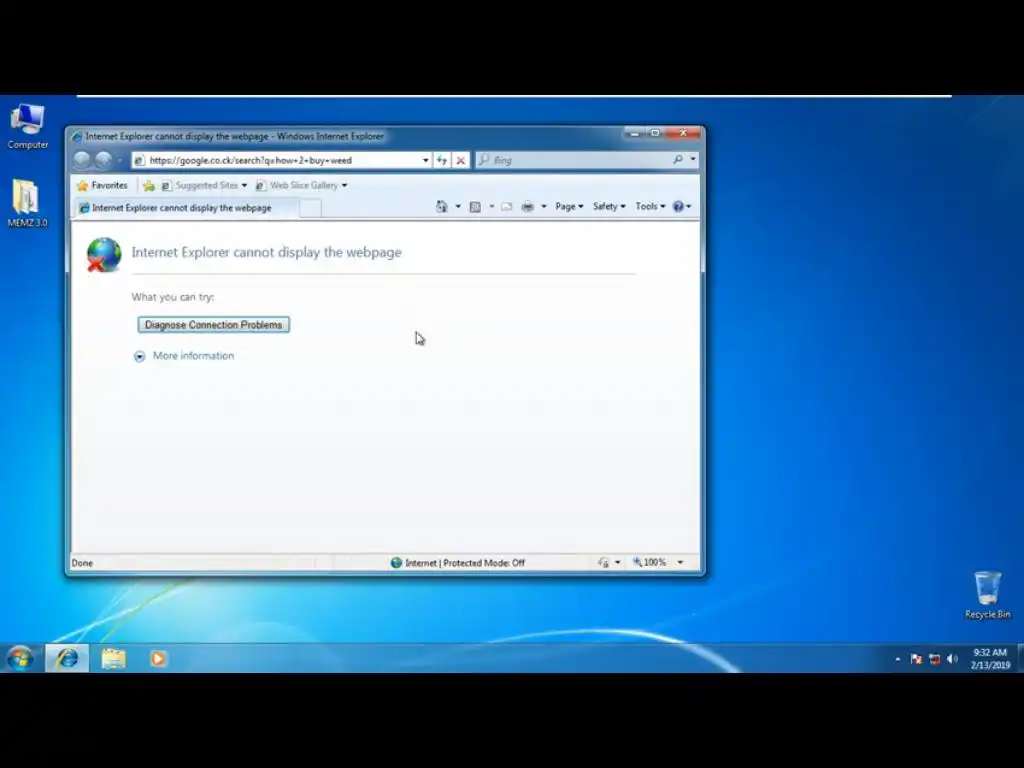Viewport: 1024px width, 768px height.
Task: Select the 'Internet Explorer cannot display the webpage' tab
Action: [186, 208]
